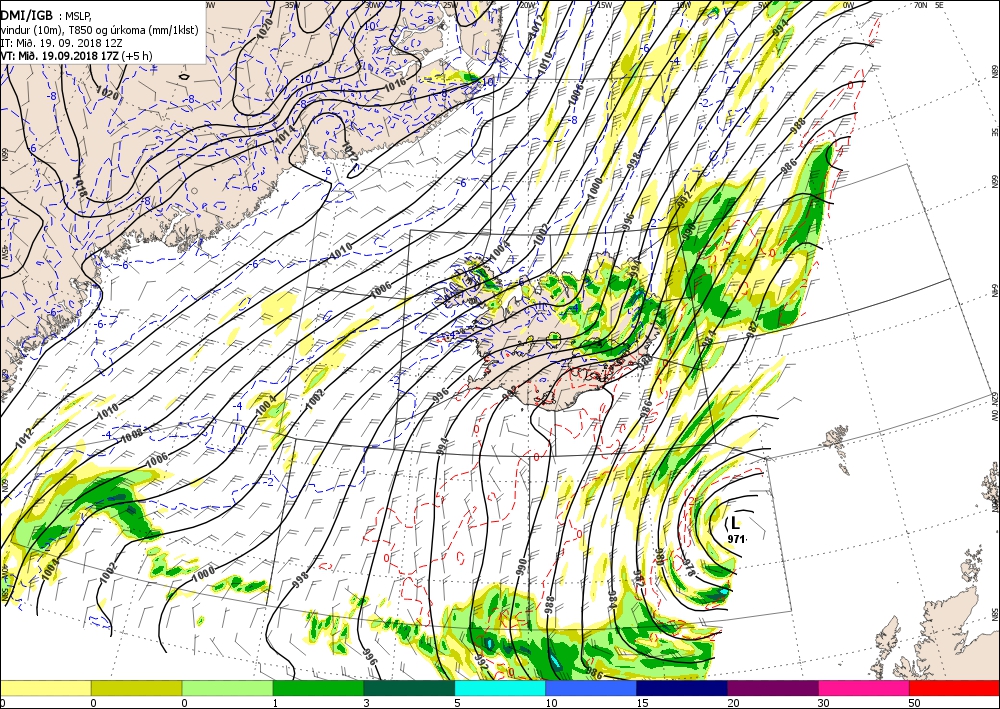Click legend value '1' under color bar
The height and width of the screenshot is (709, 1000).
click(x=276, y=703)
